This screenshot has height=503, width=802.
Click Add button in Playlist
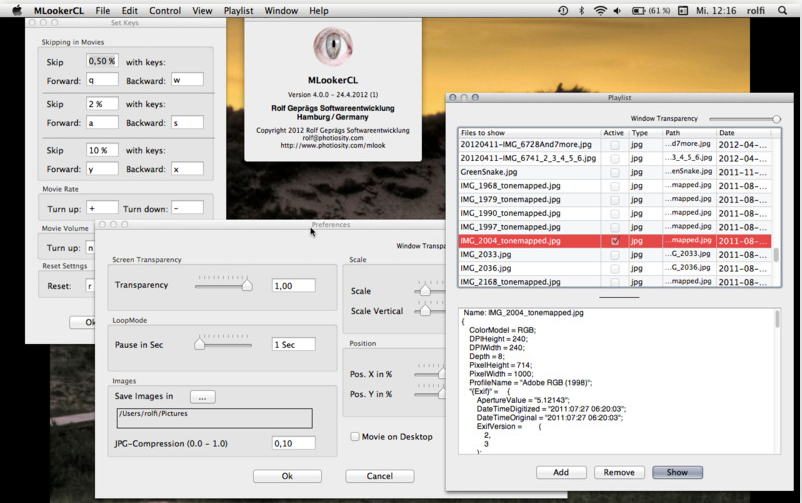coord(561,472)
